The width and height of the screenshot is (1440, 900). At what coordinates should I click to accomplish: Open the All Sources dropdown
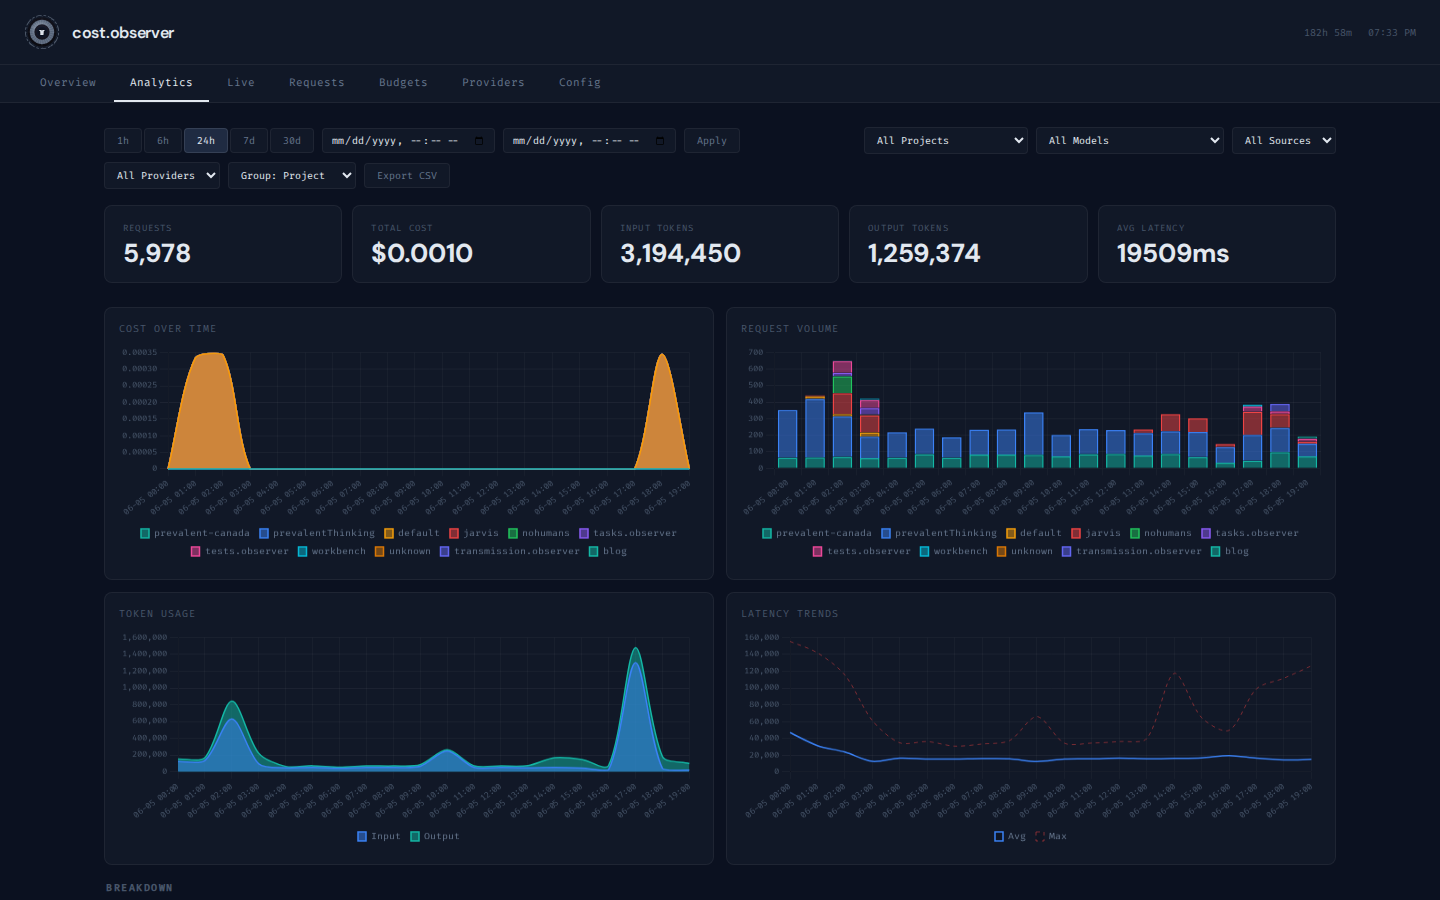1284,141
